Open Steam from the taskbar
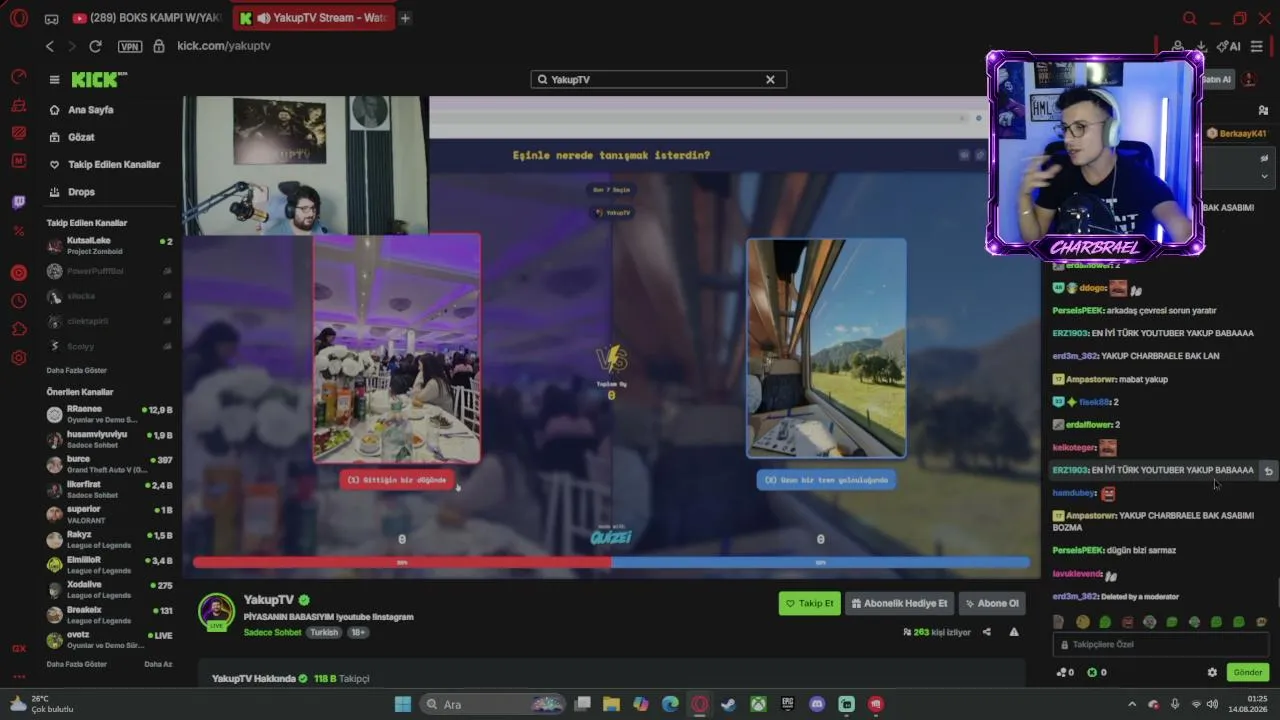The image size is (1280, 720). pos(729,704)
